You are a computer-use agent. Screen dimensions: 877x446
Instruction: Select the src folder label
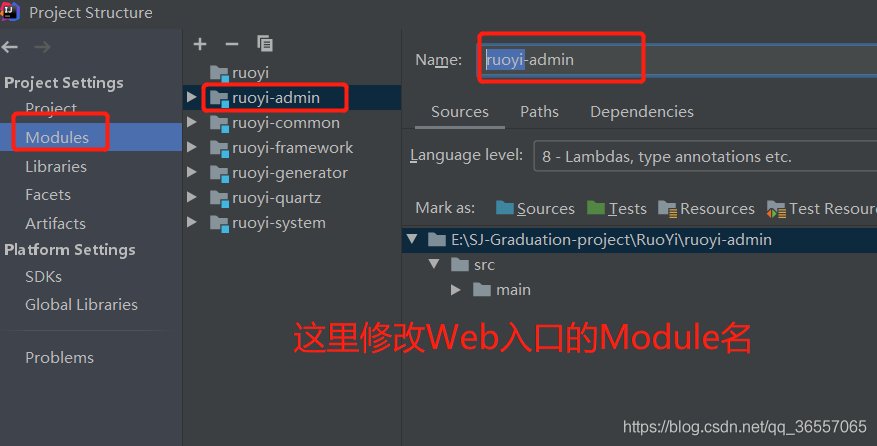484,265
